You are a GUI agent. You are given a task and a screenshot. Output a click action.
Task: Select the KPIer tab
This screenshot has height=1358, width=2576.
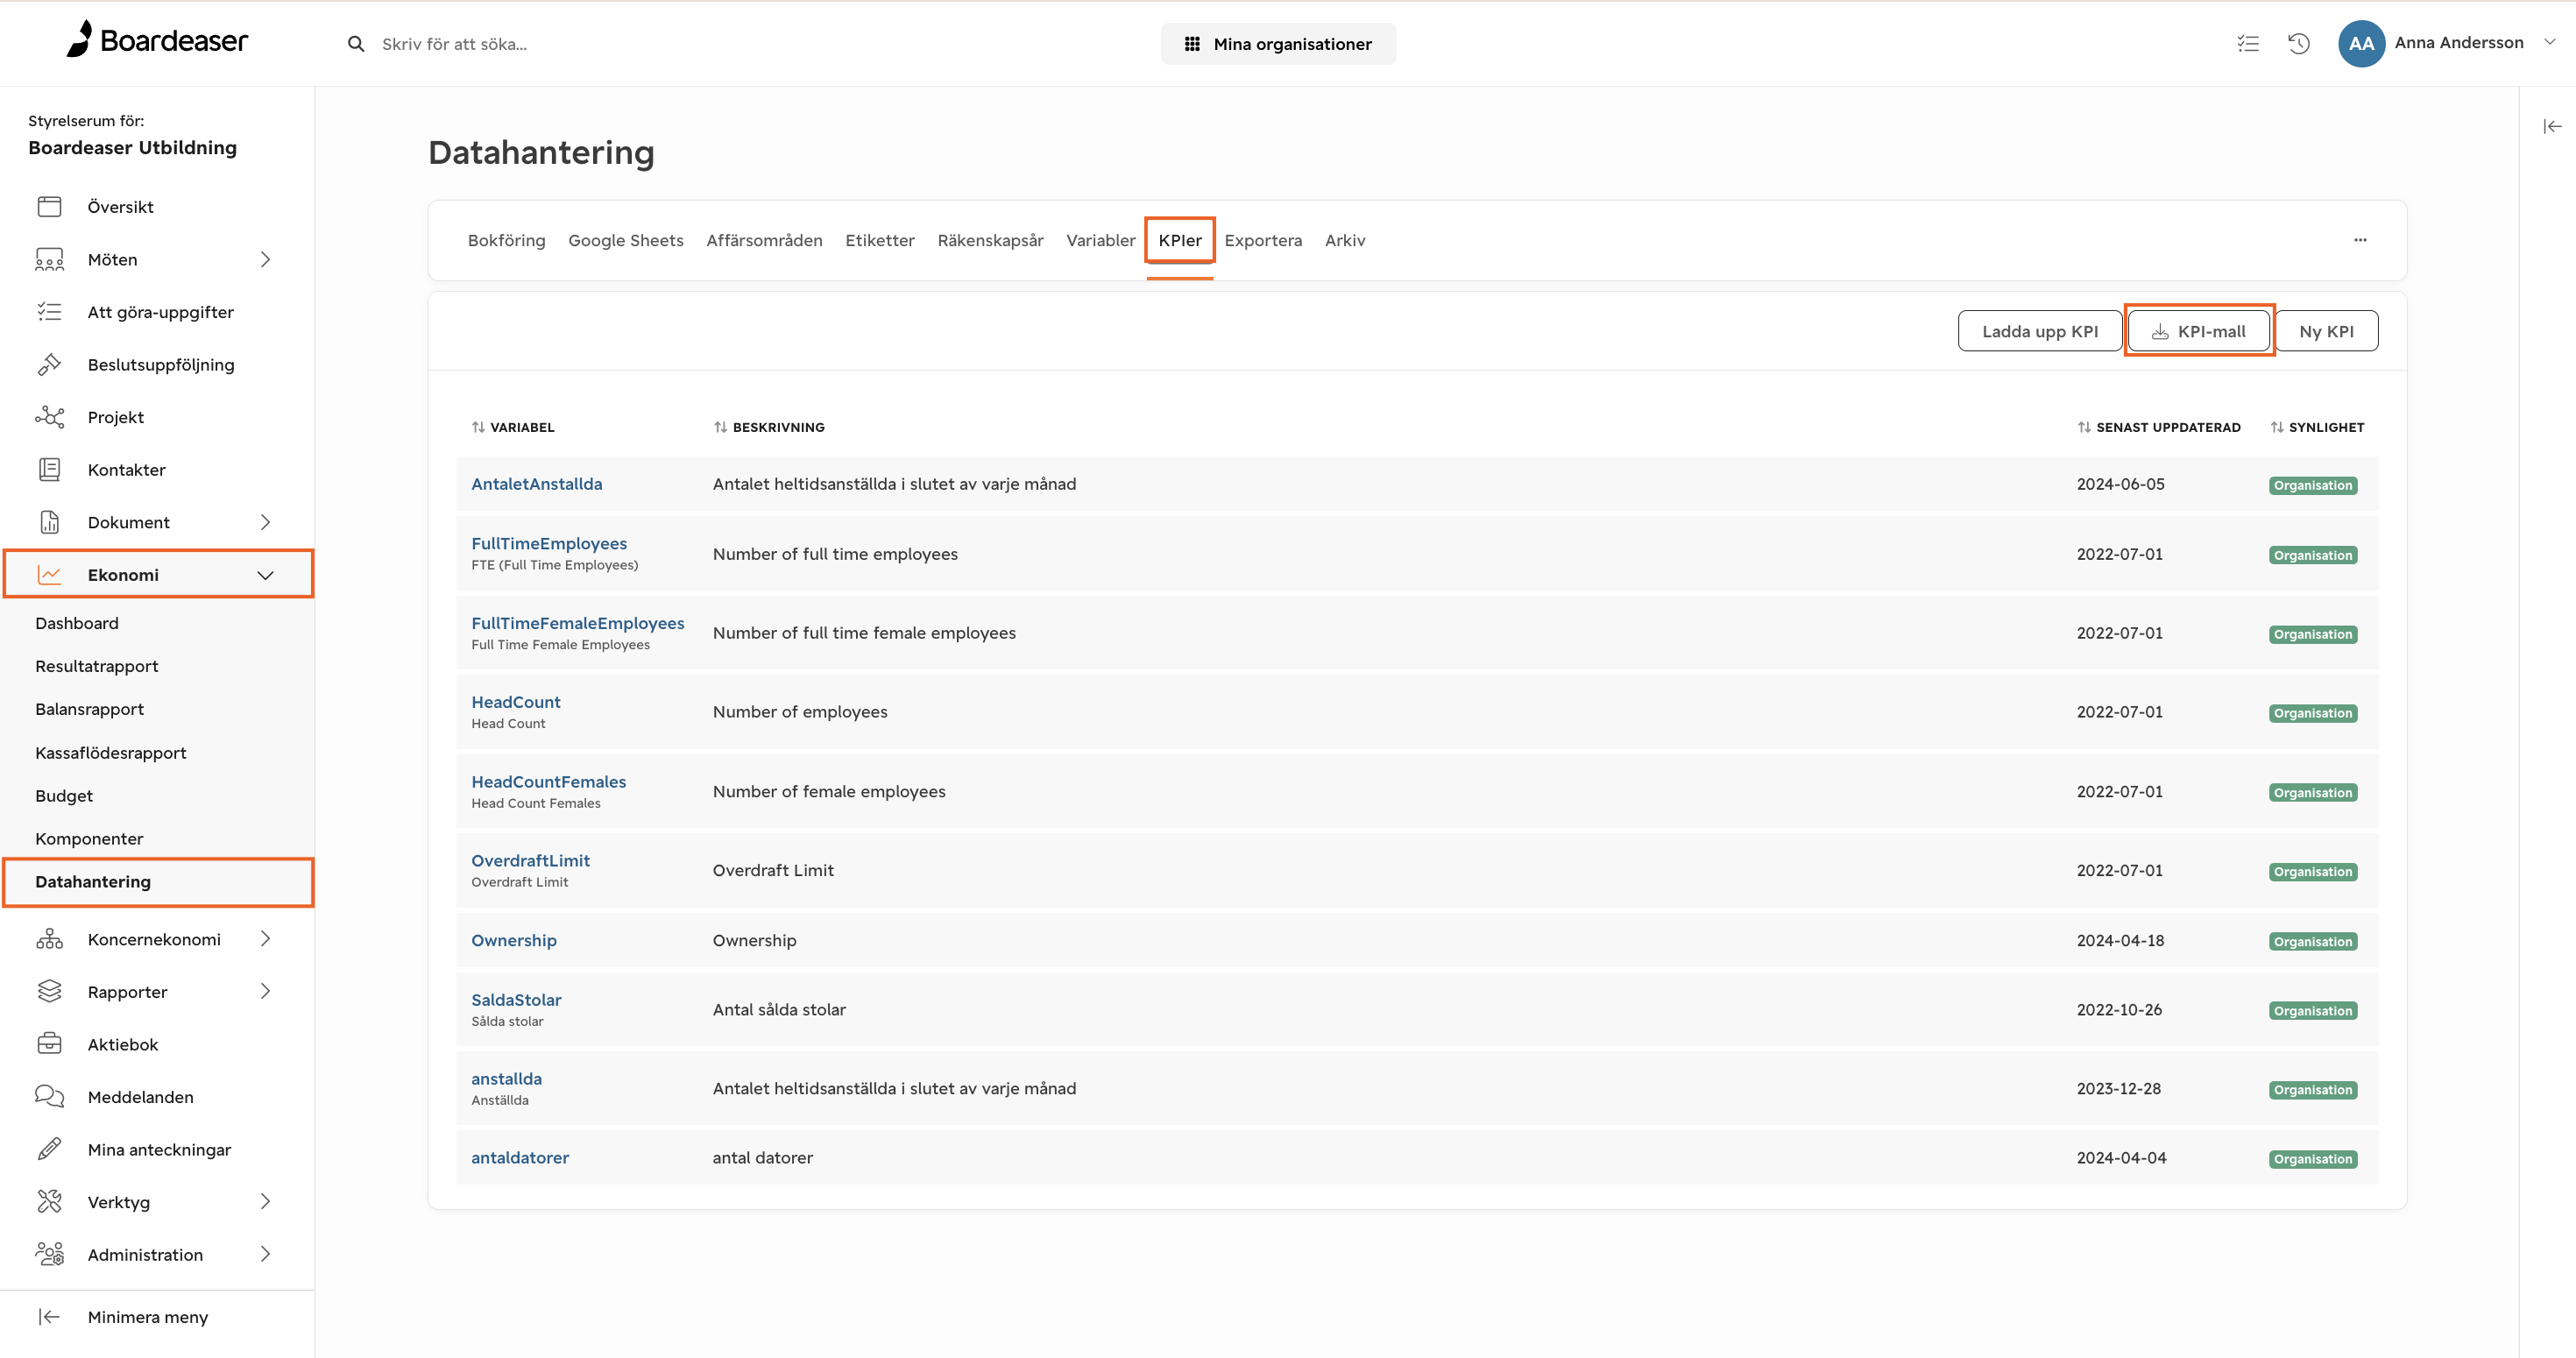coord(1180,241)
